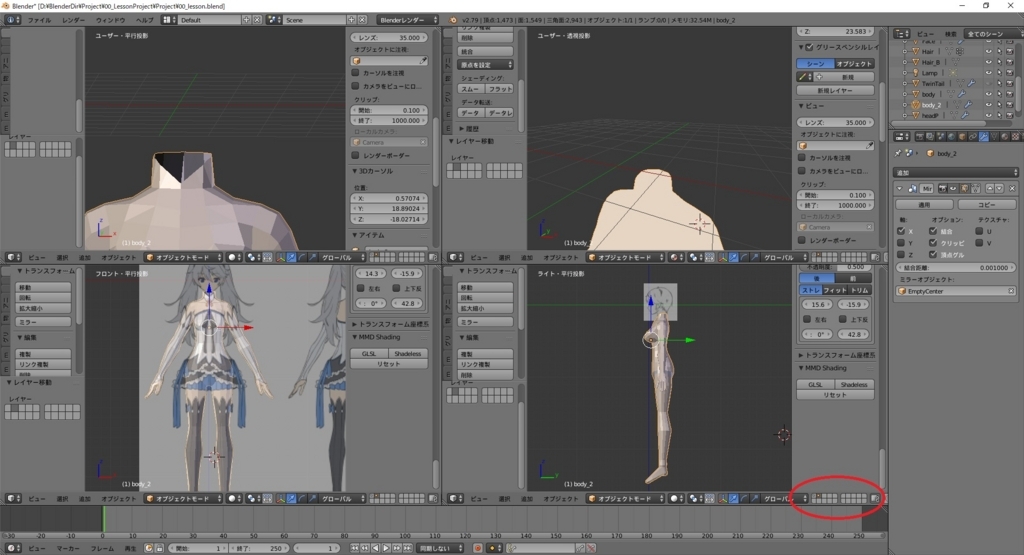Click the Blender logo in the info header
Screen dimensions: 1024x555
pos(453,20)
